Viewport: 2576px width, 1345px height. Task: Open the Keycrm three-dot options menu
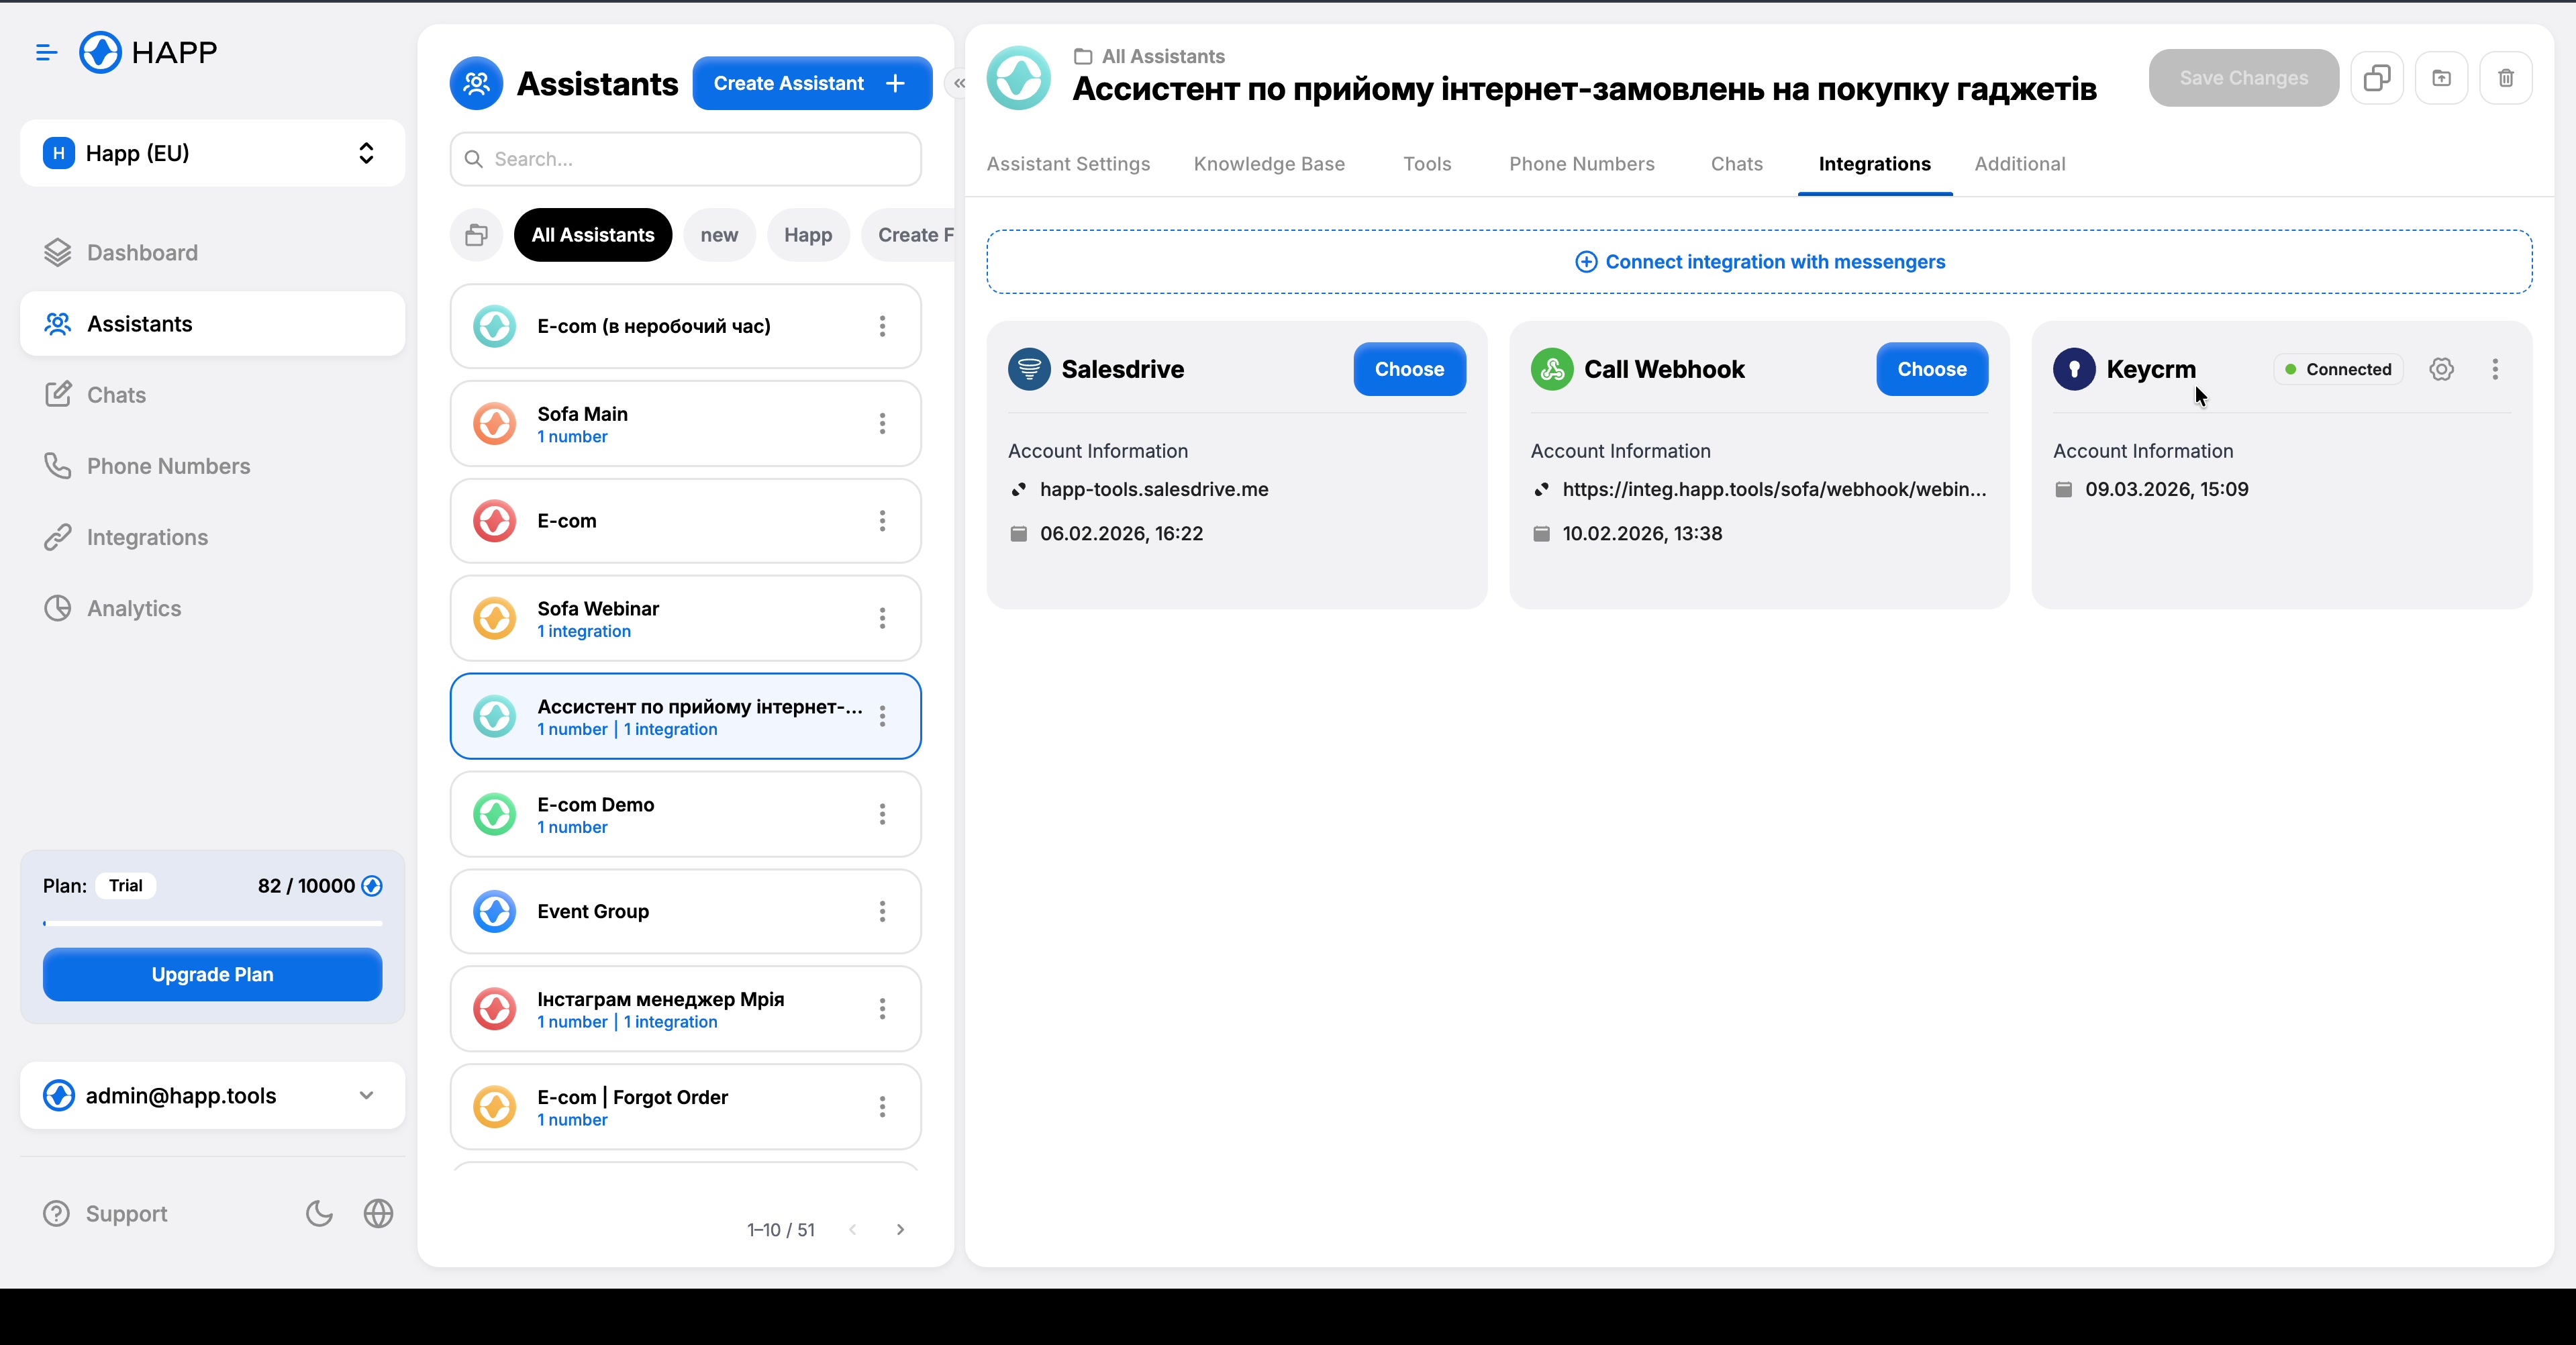pos(2495,369)
